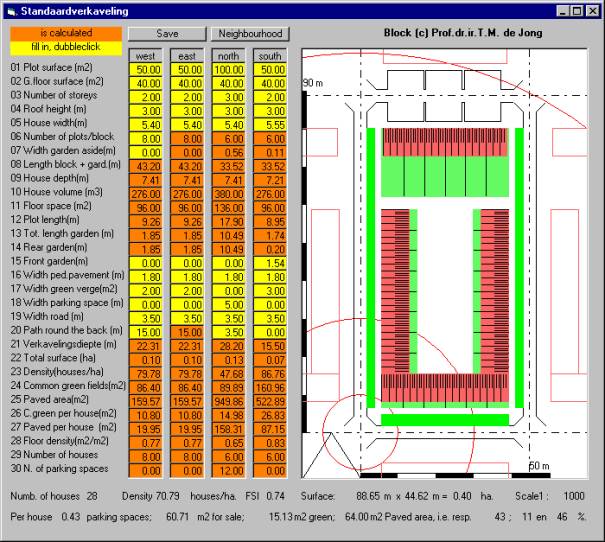This screenshot has height=542, width=605.
Task: Select north Plot surface field 100.00
Action: click(x=228, y=70)
